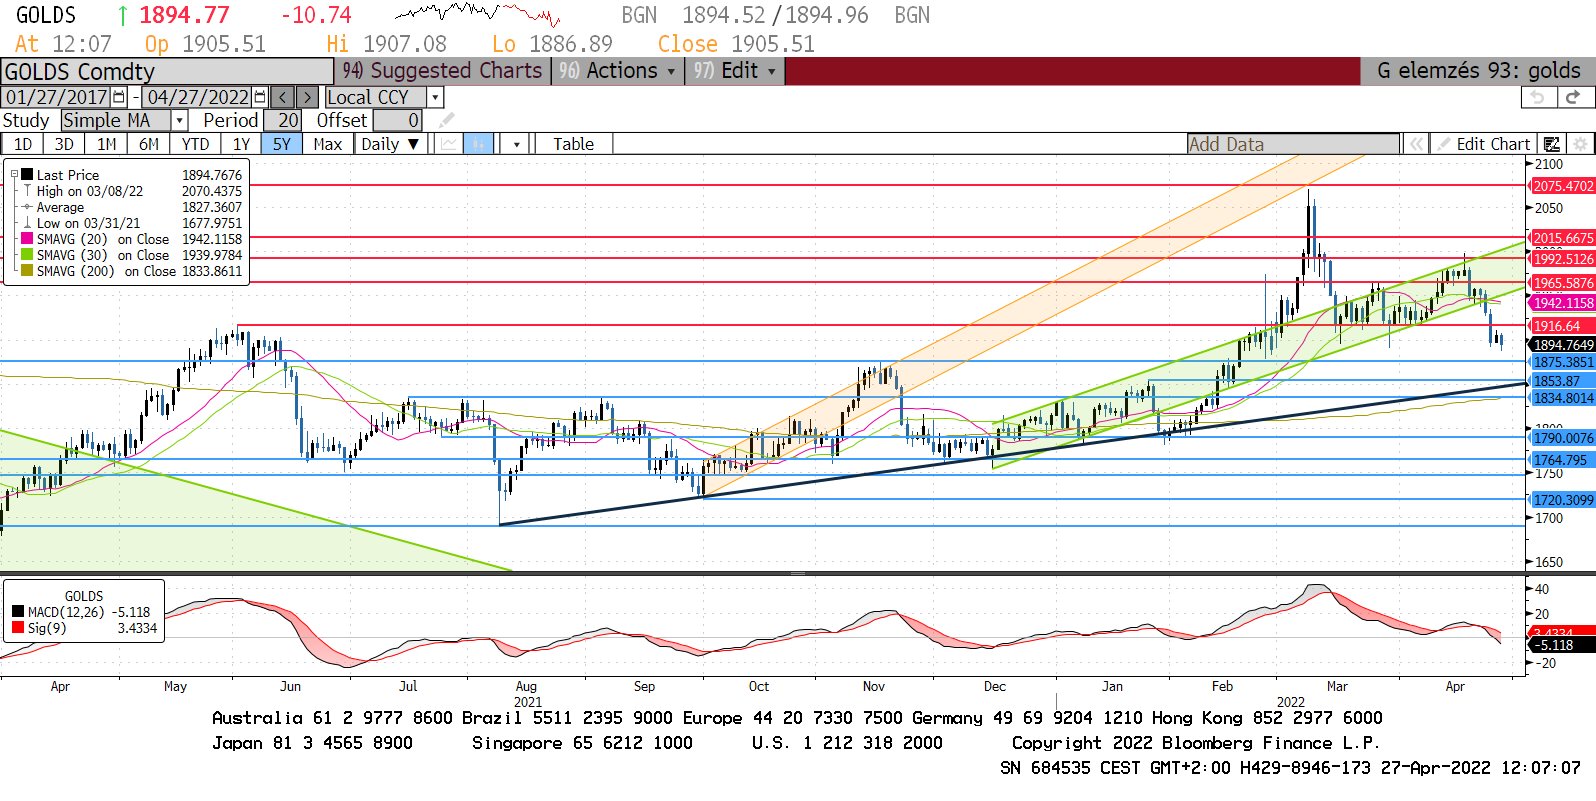This screenshot has height=801, width=1596.
Task: Select the YTD range tab
Action: click(x=196, y=144)
